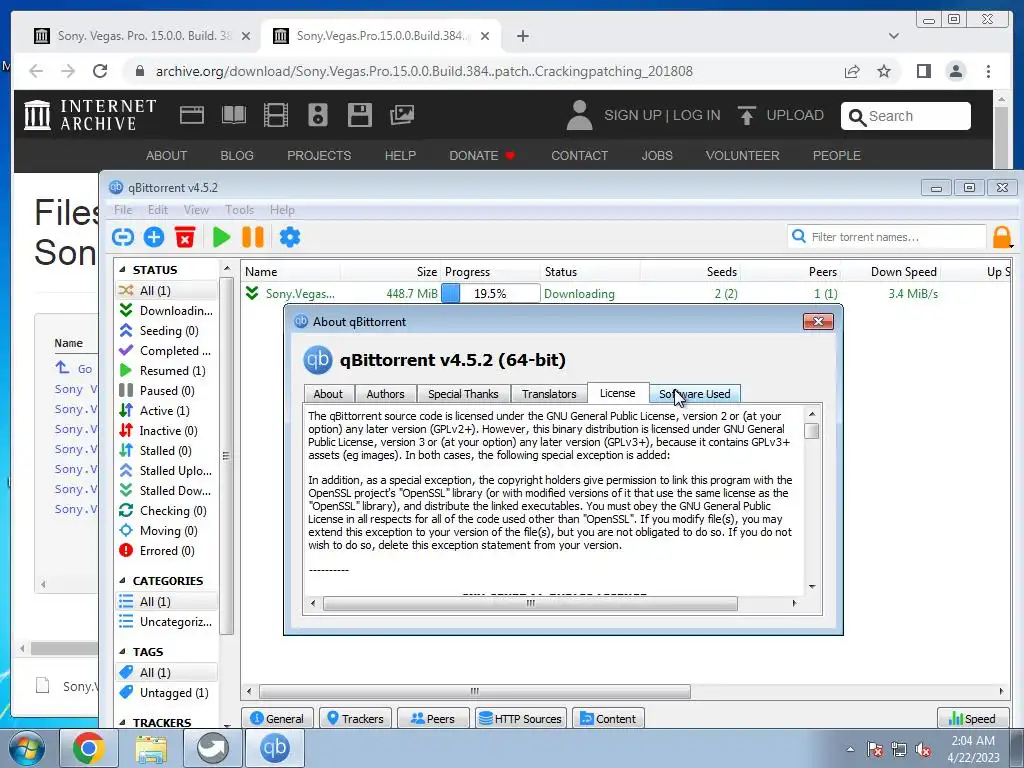Open the Peers bottom tab
Viewport: 1024px width, 768px height.
433,718
